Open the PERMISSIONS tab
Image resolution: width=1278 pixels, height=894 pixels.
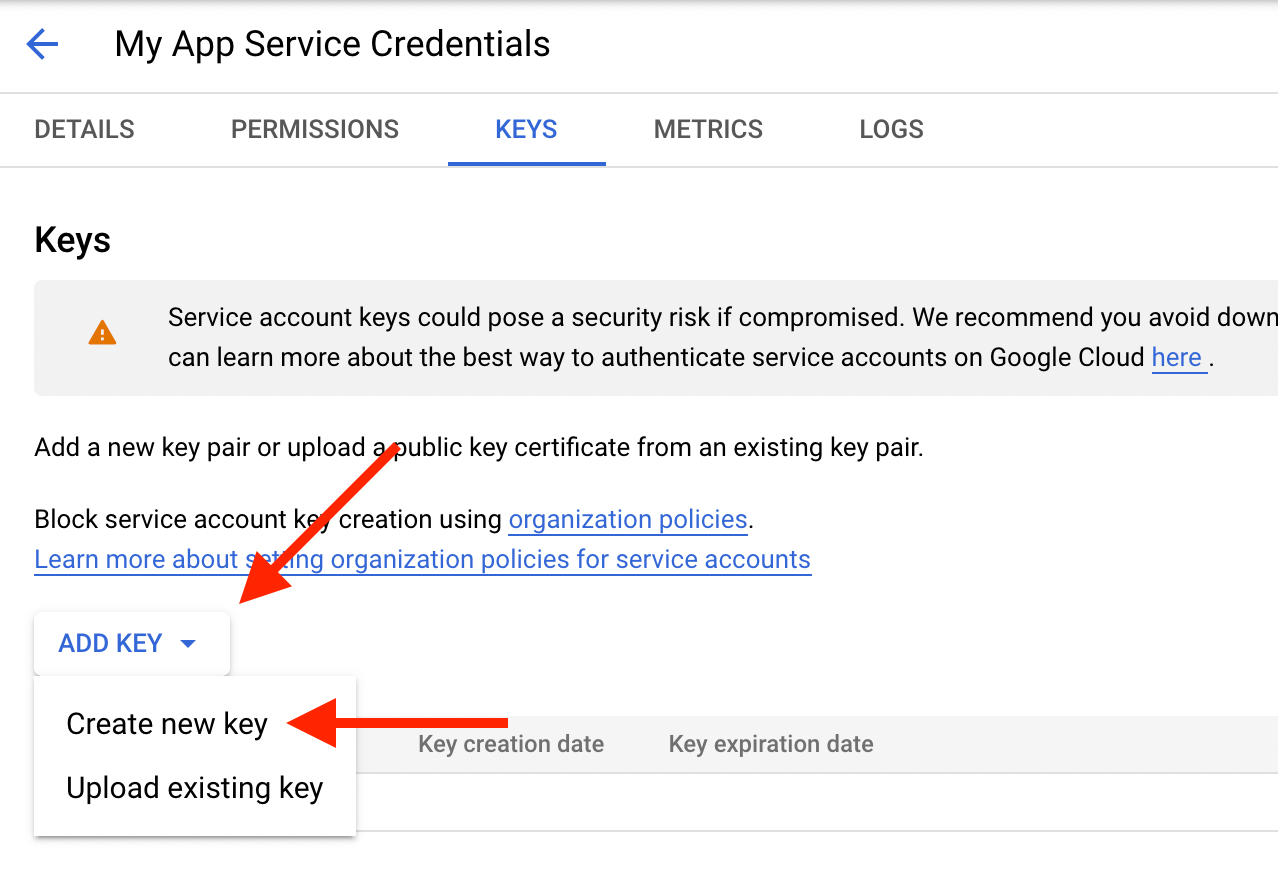pos(315,129)
